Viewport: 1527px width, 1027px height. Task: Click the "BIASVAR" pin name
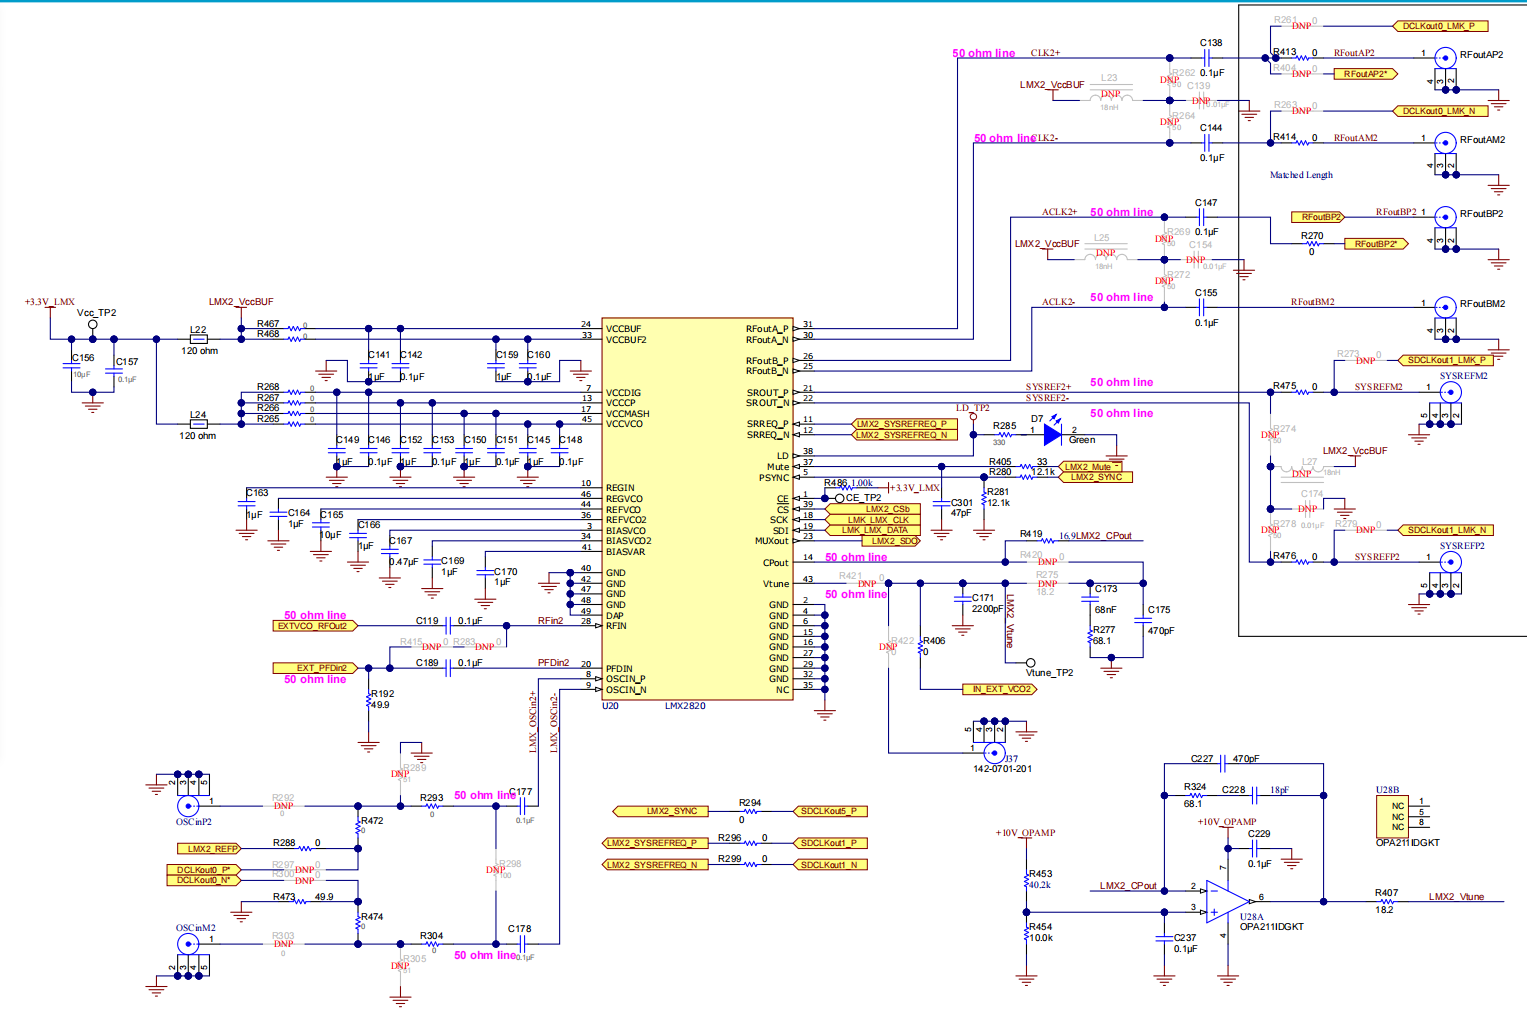click(x=625, y=552)
